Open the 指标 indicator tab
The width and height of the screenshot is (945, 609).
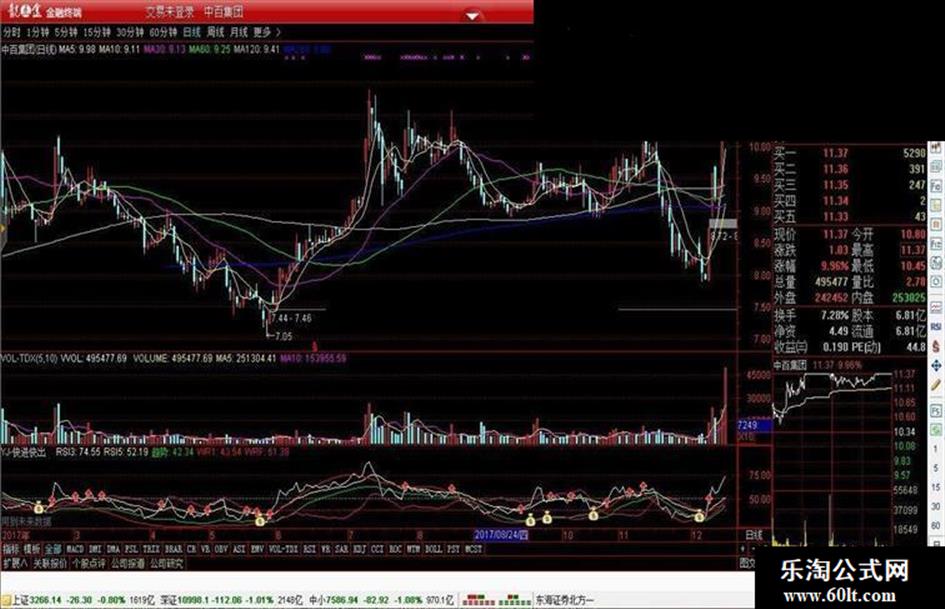10,549
